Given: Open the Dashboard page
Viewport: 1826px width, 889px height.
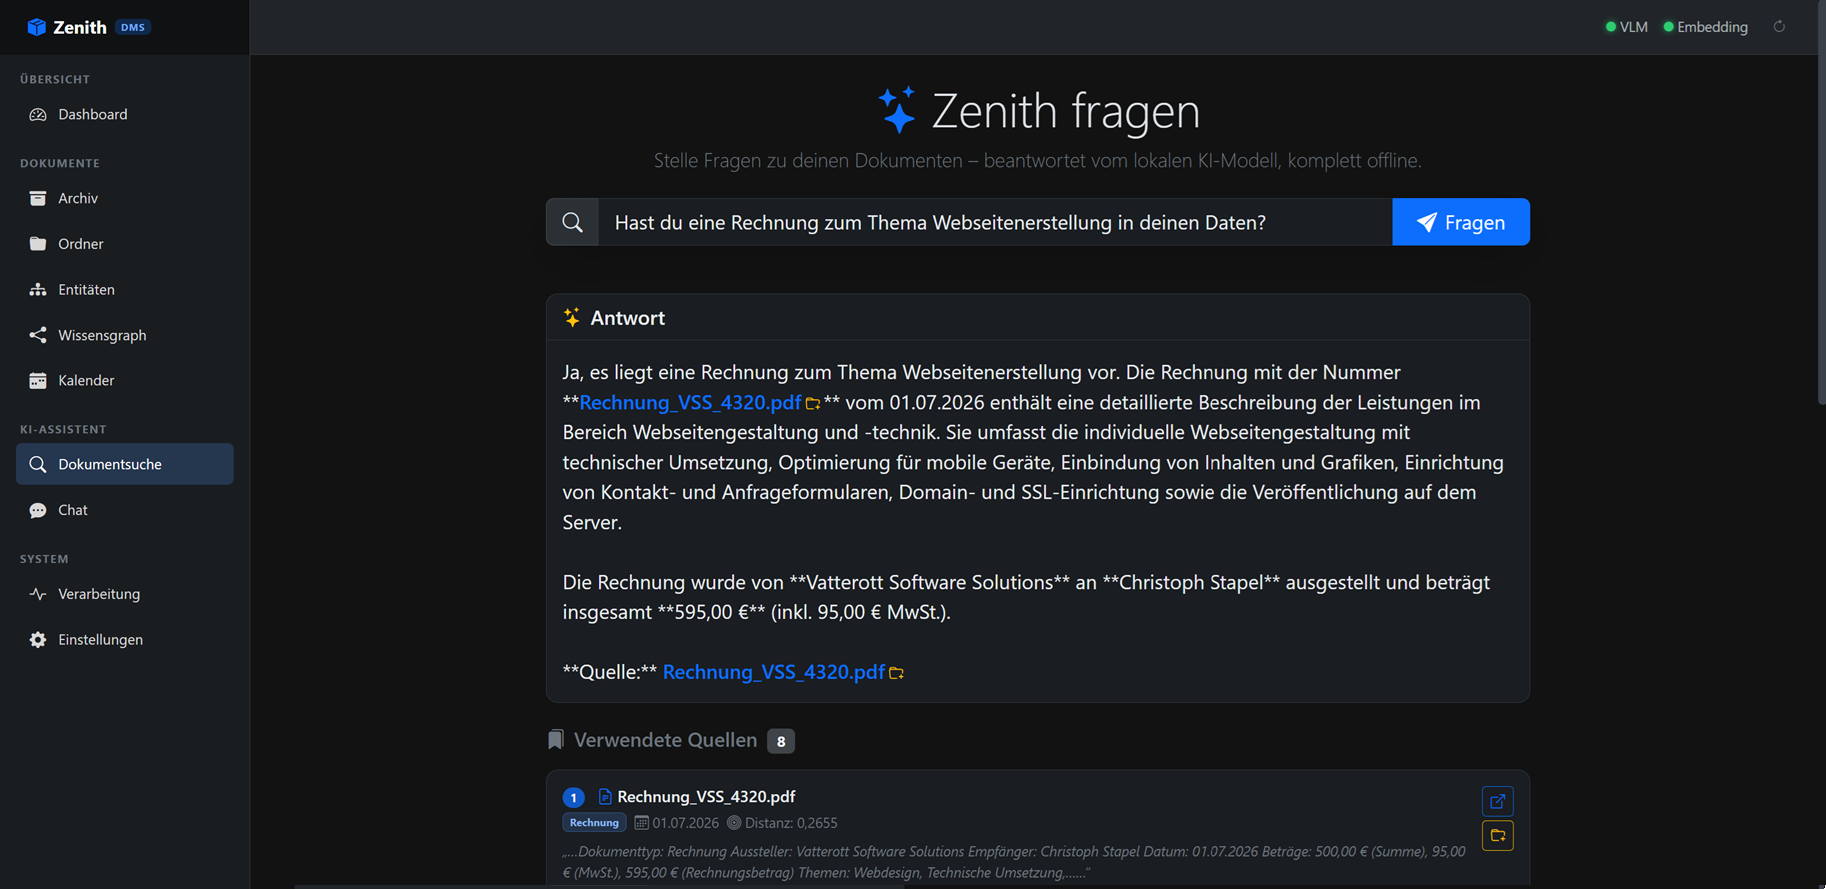Looking at the screenshot, I should [x=125, y=114].
